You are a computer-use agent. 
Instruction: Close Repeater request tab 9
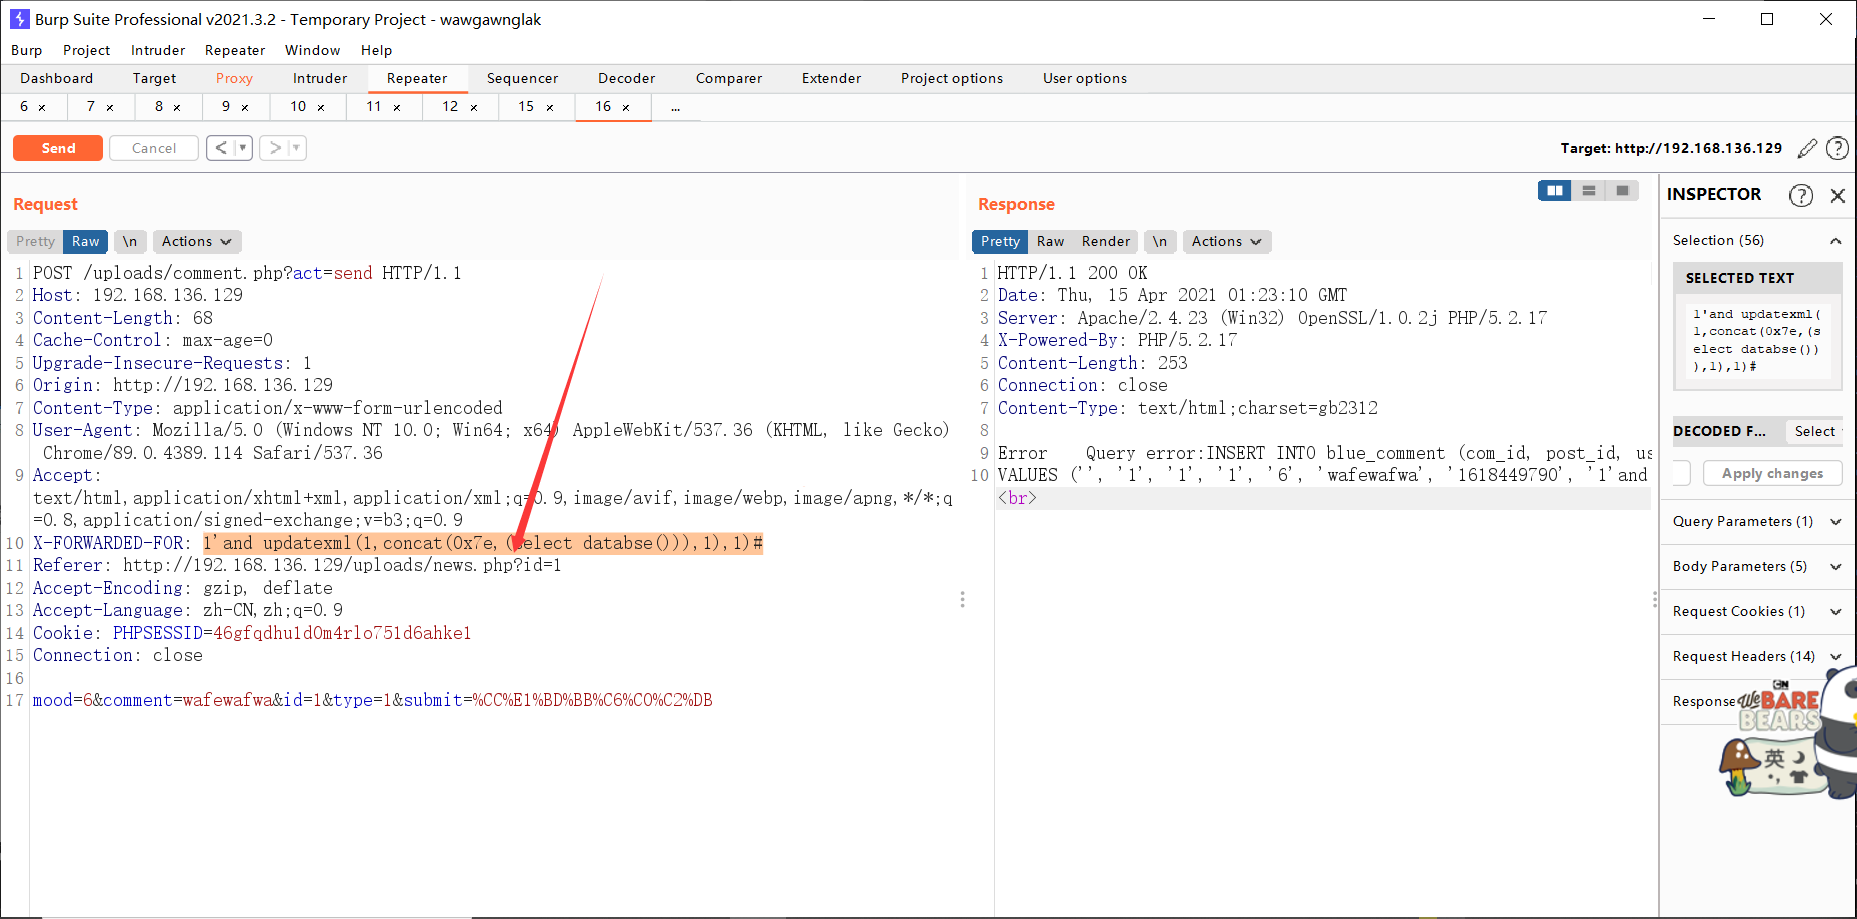tap(245, 107)
